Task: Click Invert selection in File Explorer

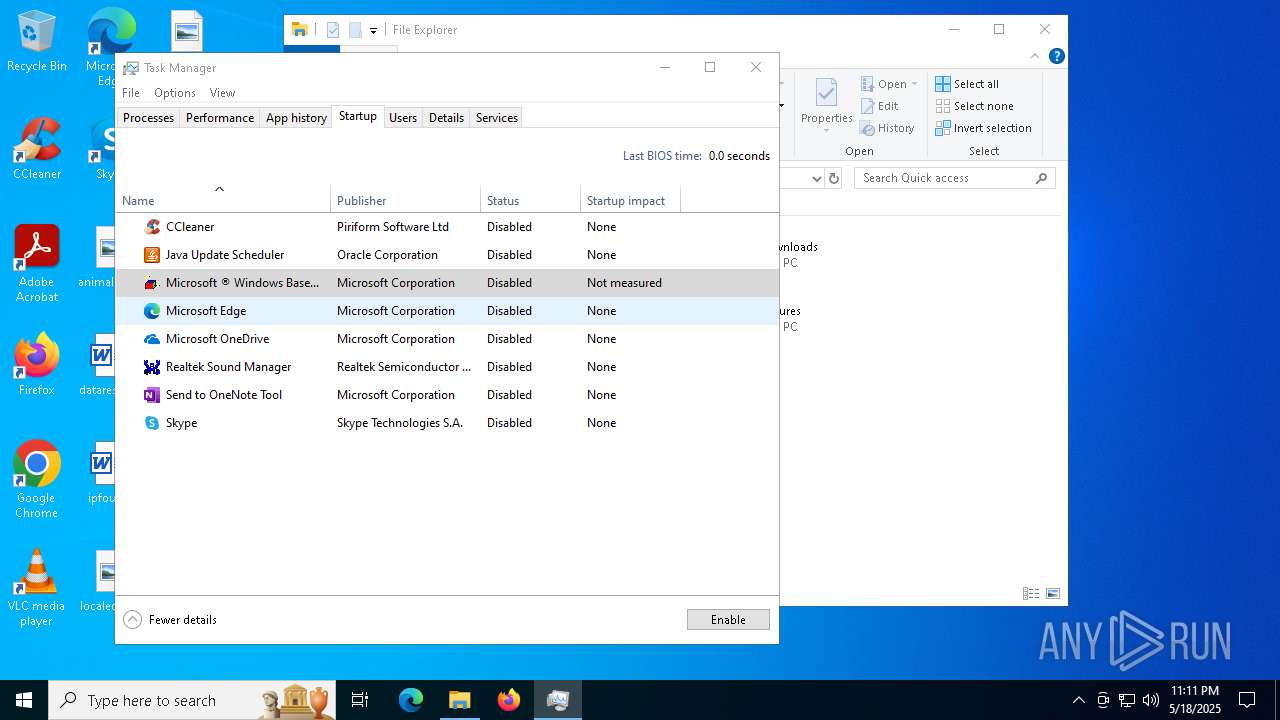Action: (x=983, y=128)
